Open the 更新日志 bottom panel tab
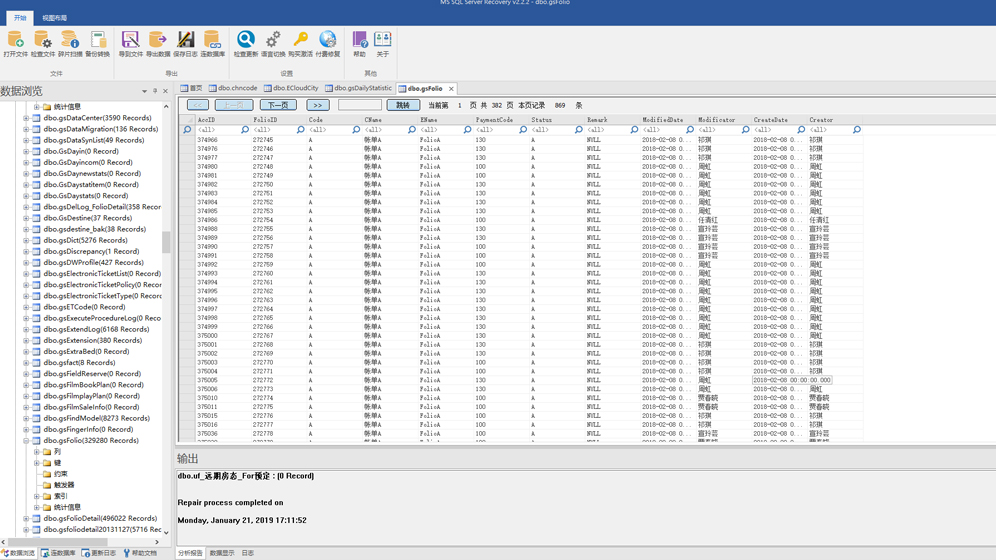The height and width of the screenshot is (560, 996). tap(99, 553)
